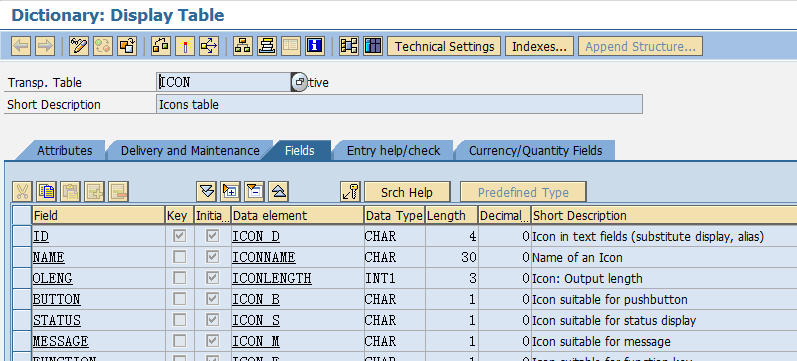Toggle the Key checkbox for field OLENG

179,278
